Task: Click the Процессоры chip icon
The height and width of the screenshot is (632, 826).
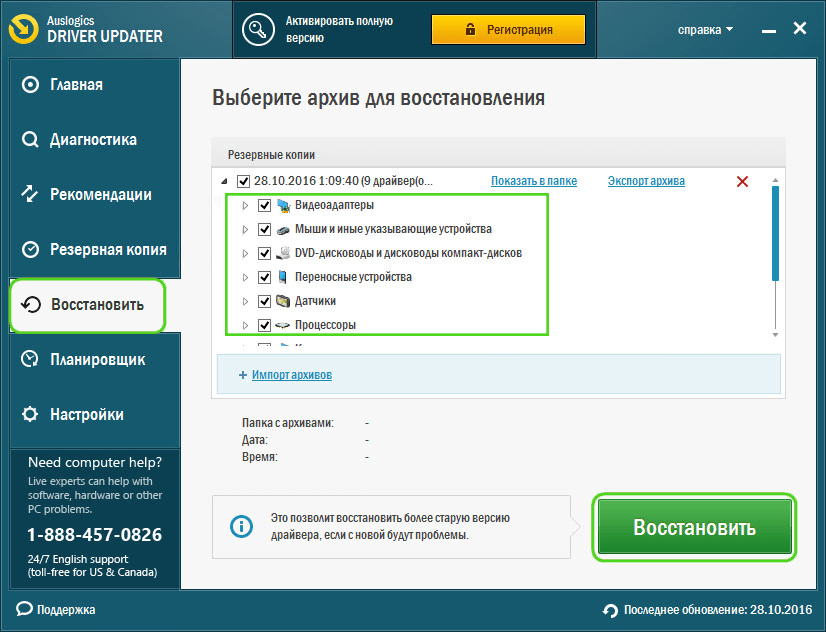Action: (283, 325)
